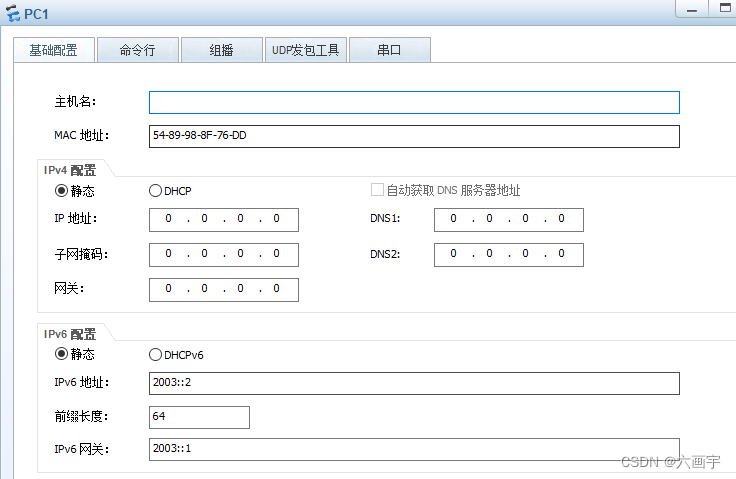Click the 前缀长度 field
This screenshot has height=479, width=736.
[x=199, y=417]
